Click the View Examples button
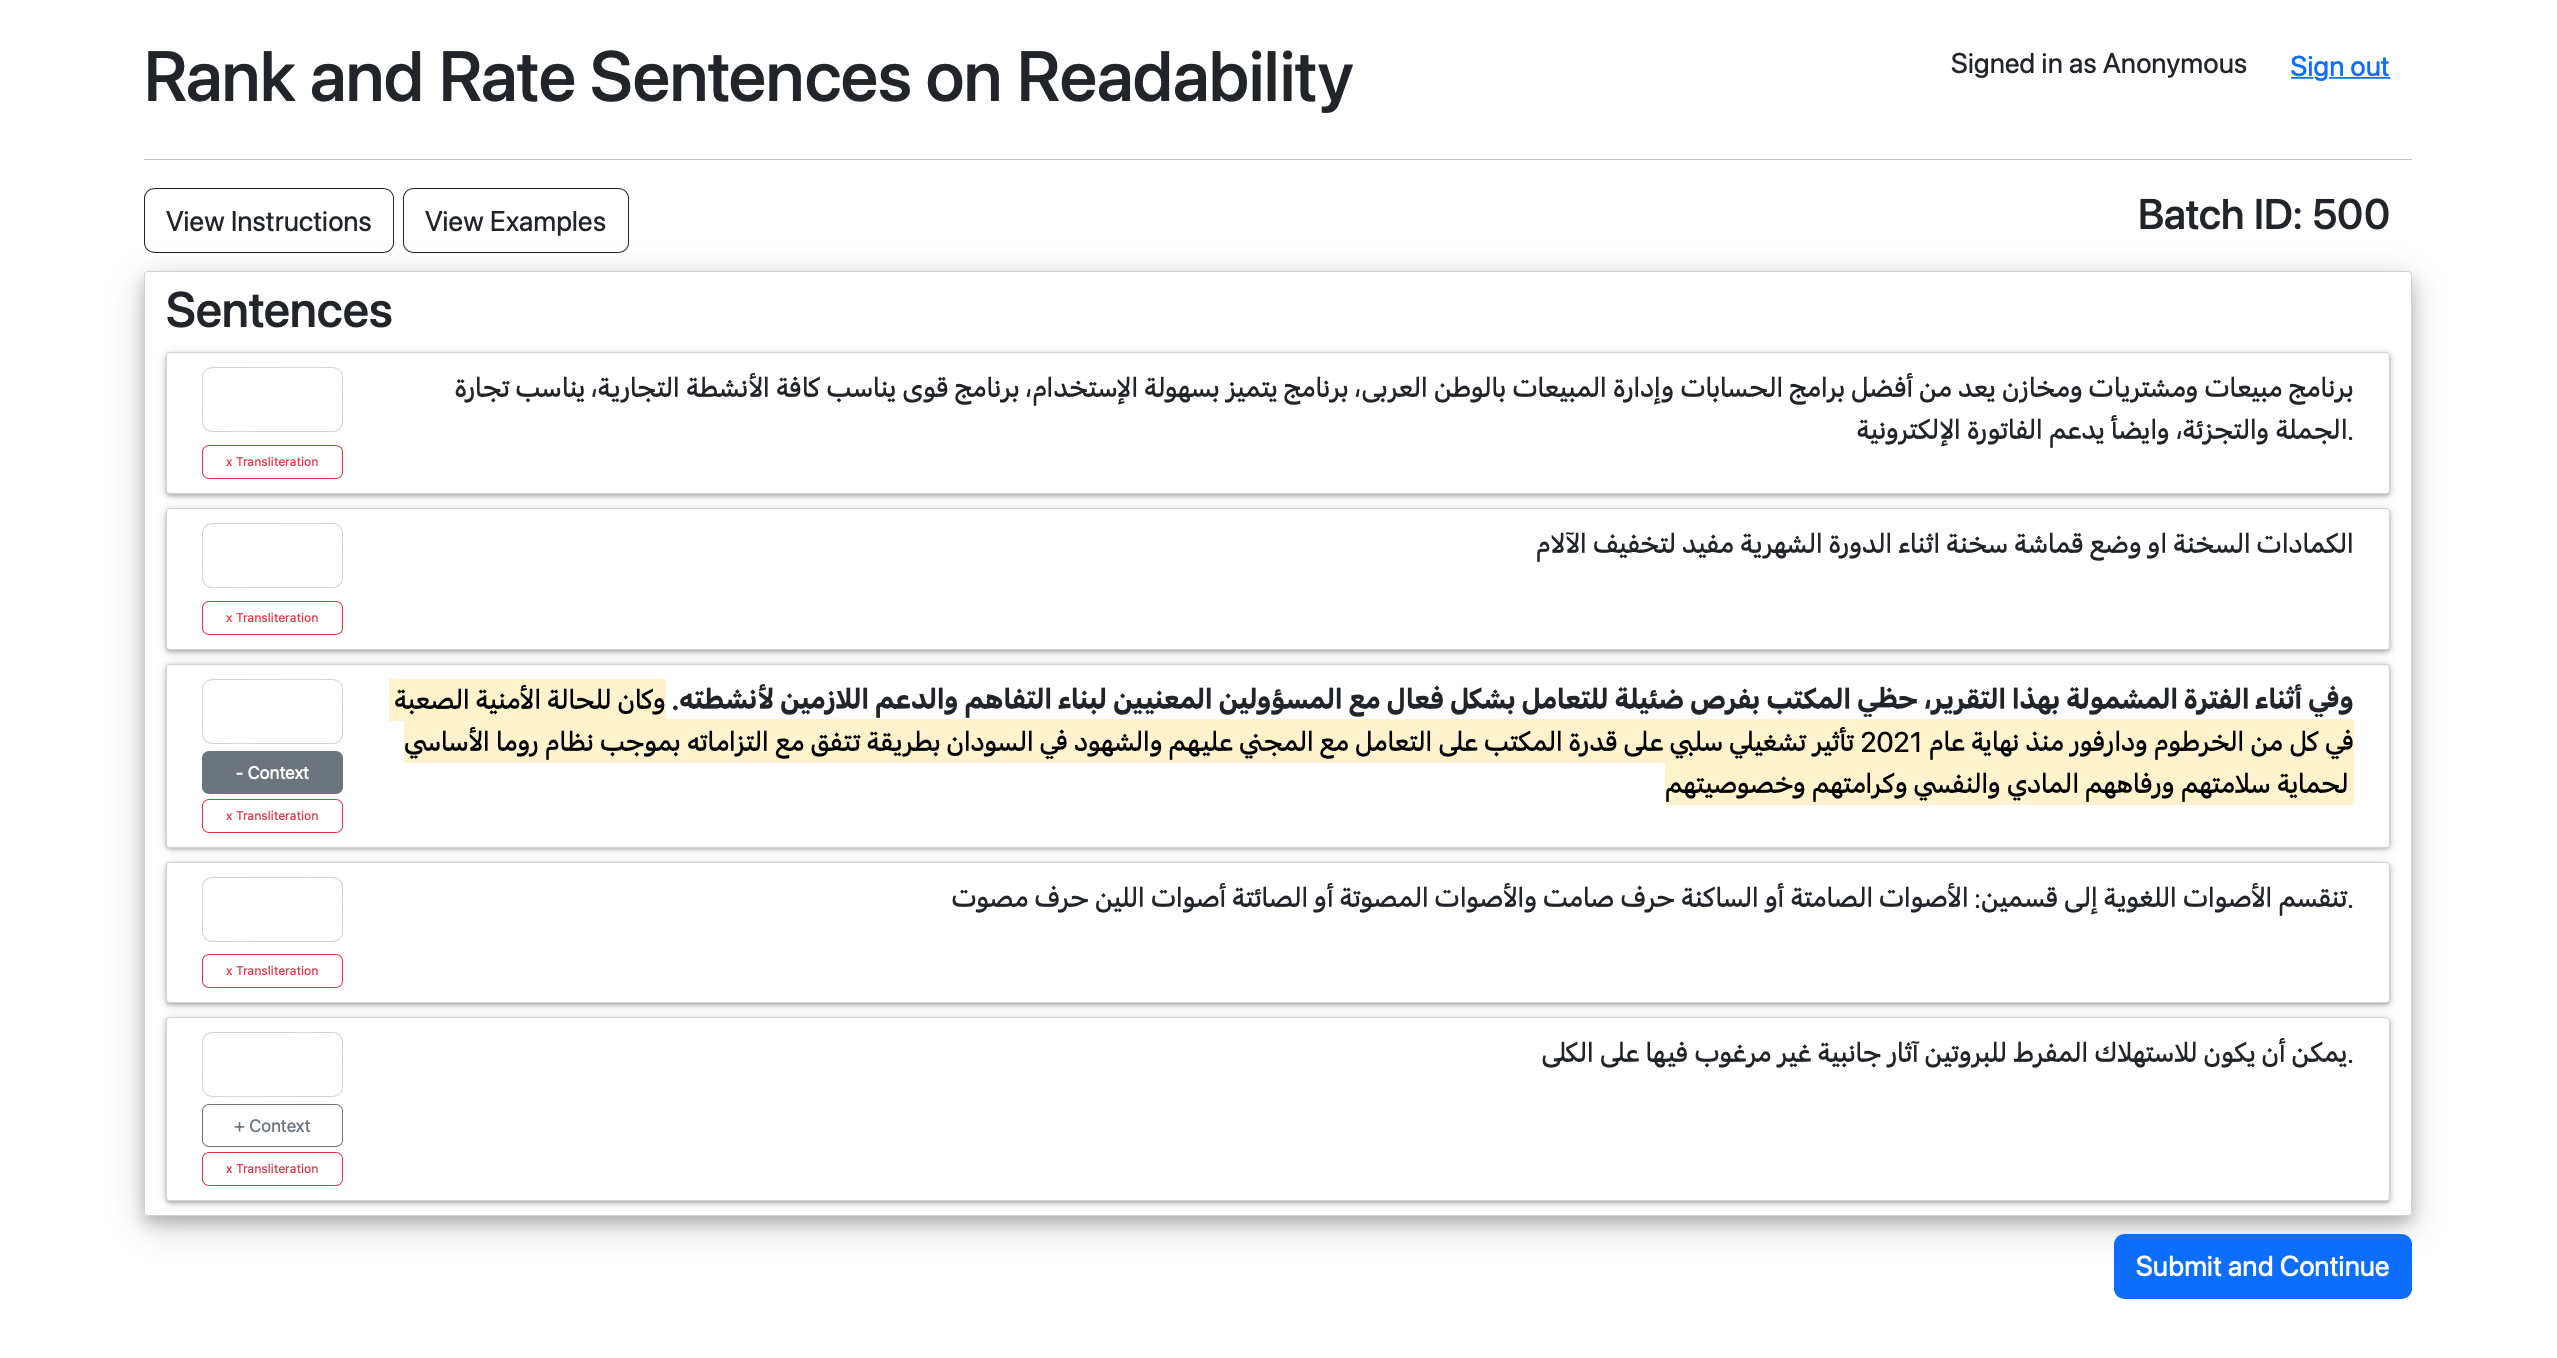 click(515, 221)
